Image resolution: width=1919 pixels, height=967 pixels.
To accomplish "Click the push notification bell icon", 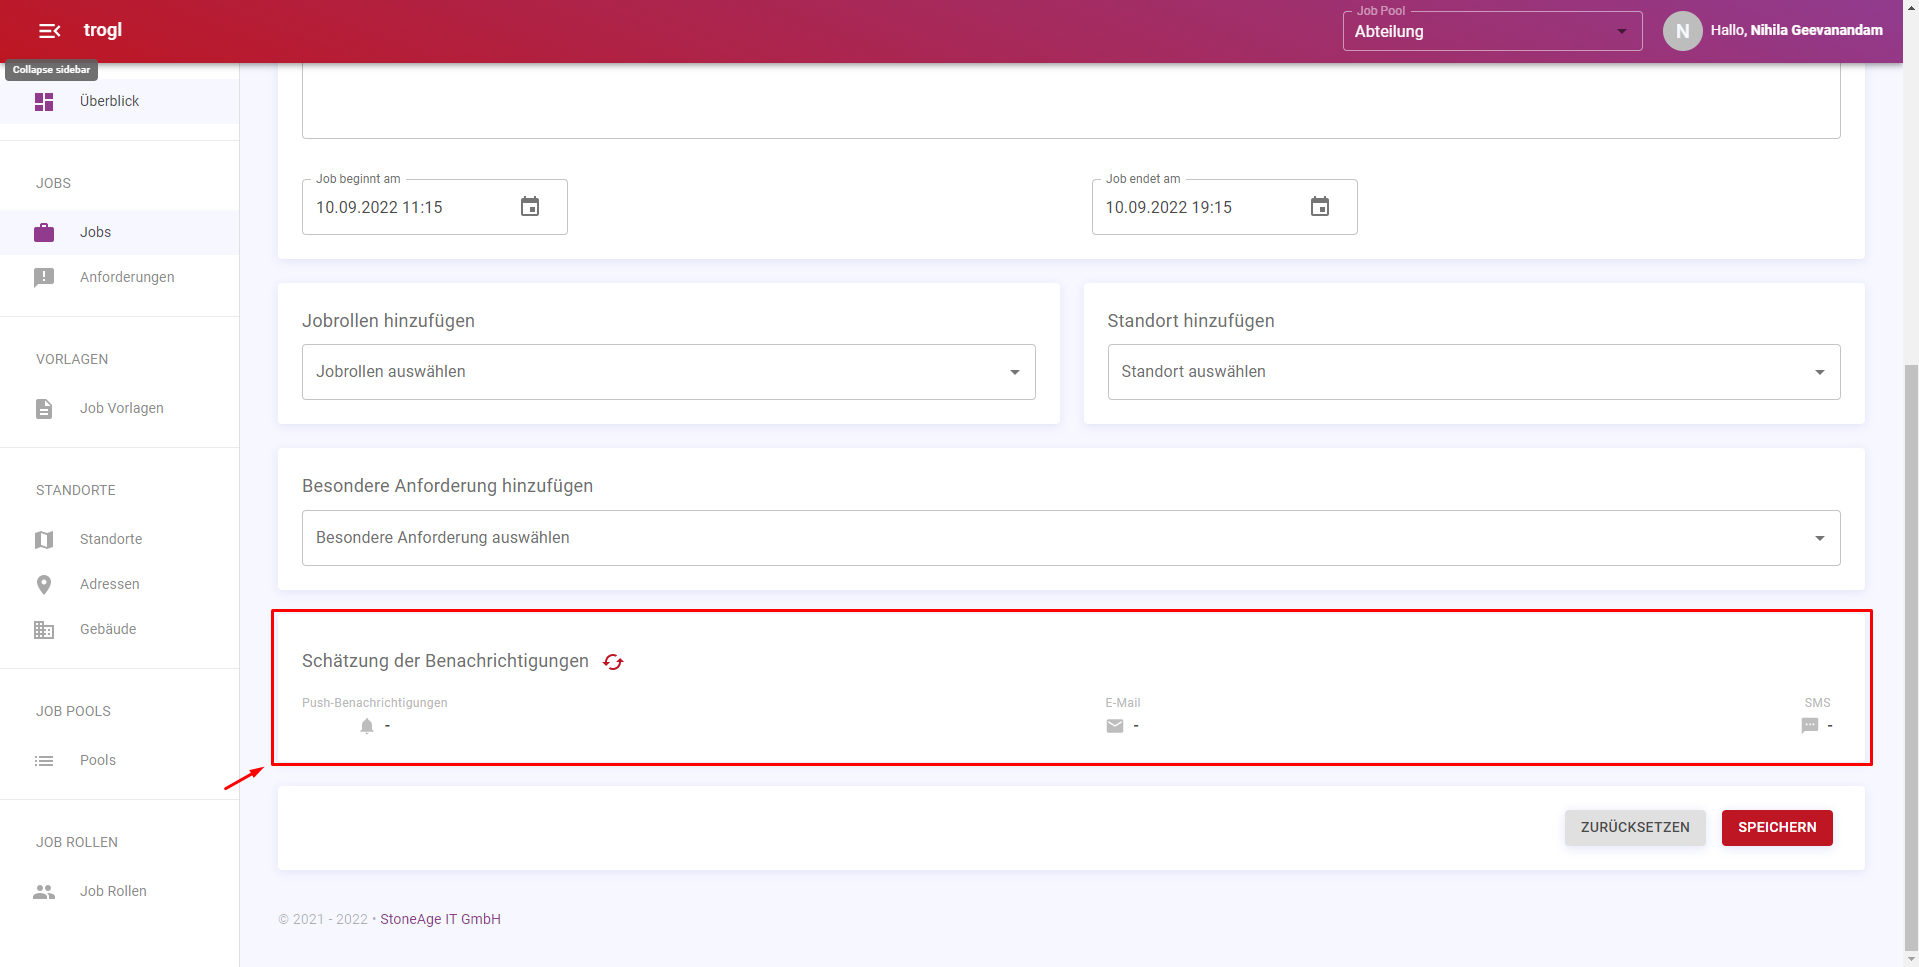I will (367, 726).
